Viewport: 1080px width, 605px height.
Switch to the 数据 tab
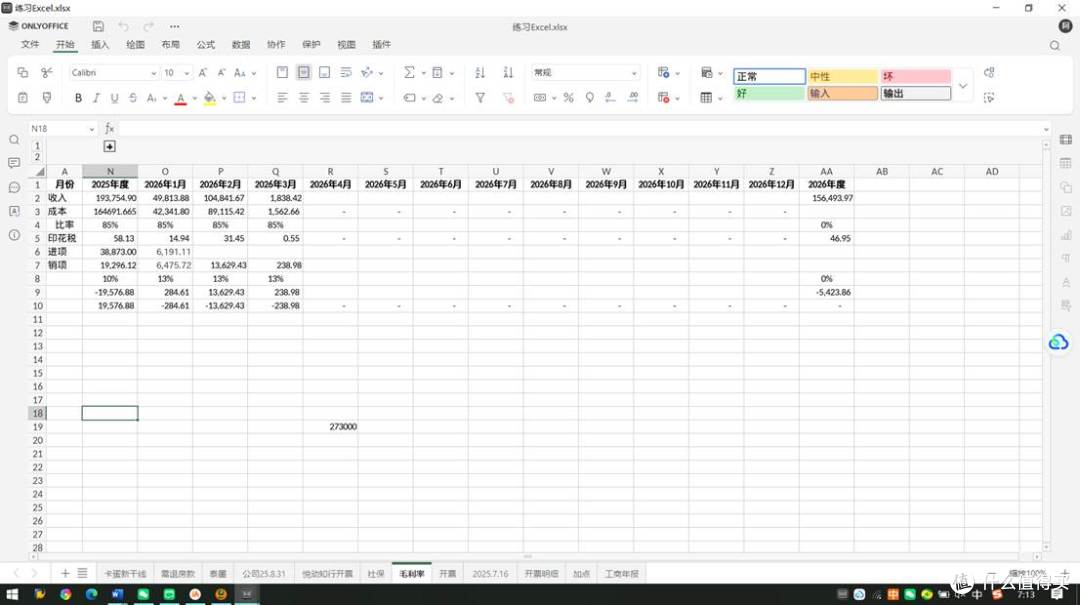click(x=240, y=44)
